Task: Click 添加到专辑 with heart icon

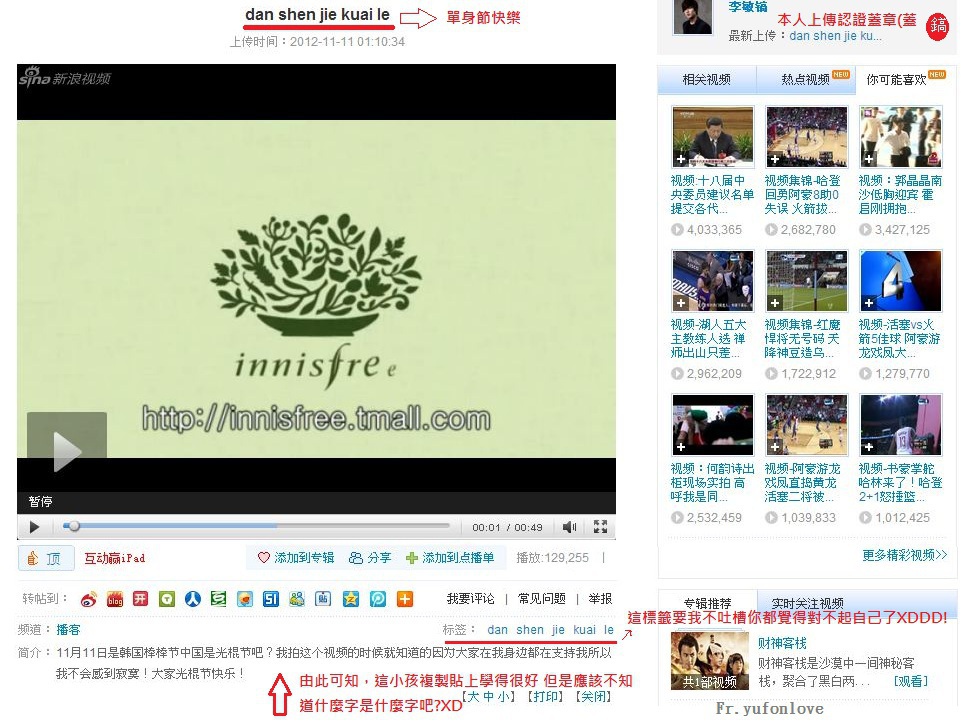Action: (296, 558)
